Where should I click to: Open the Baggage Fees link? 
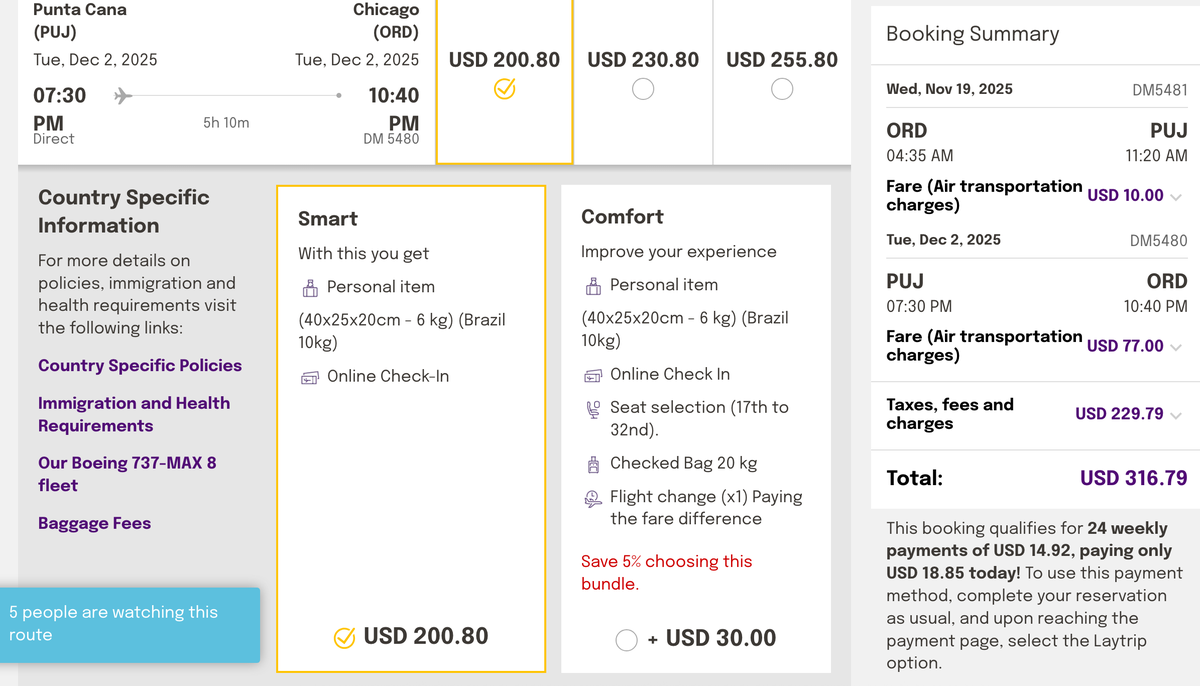coord(95,523)
